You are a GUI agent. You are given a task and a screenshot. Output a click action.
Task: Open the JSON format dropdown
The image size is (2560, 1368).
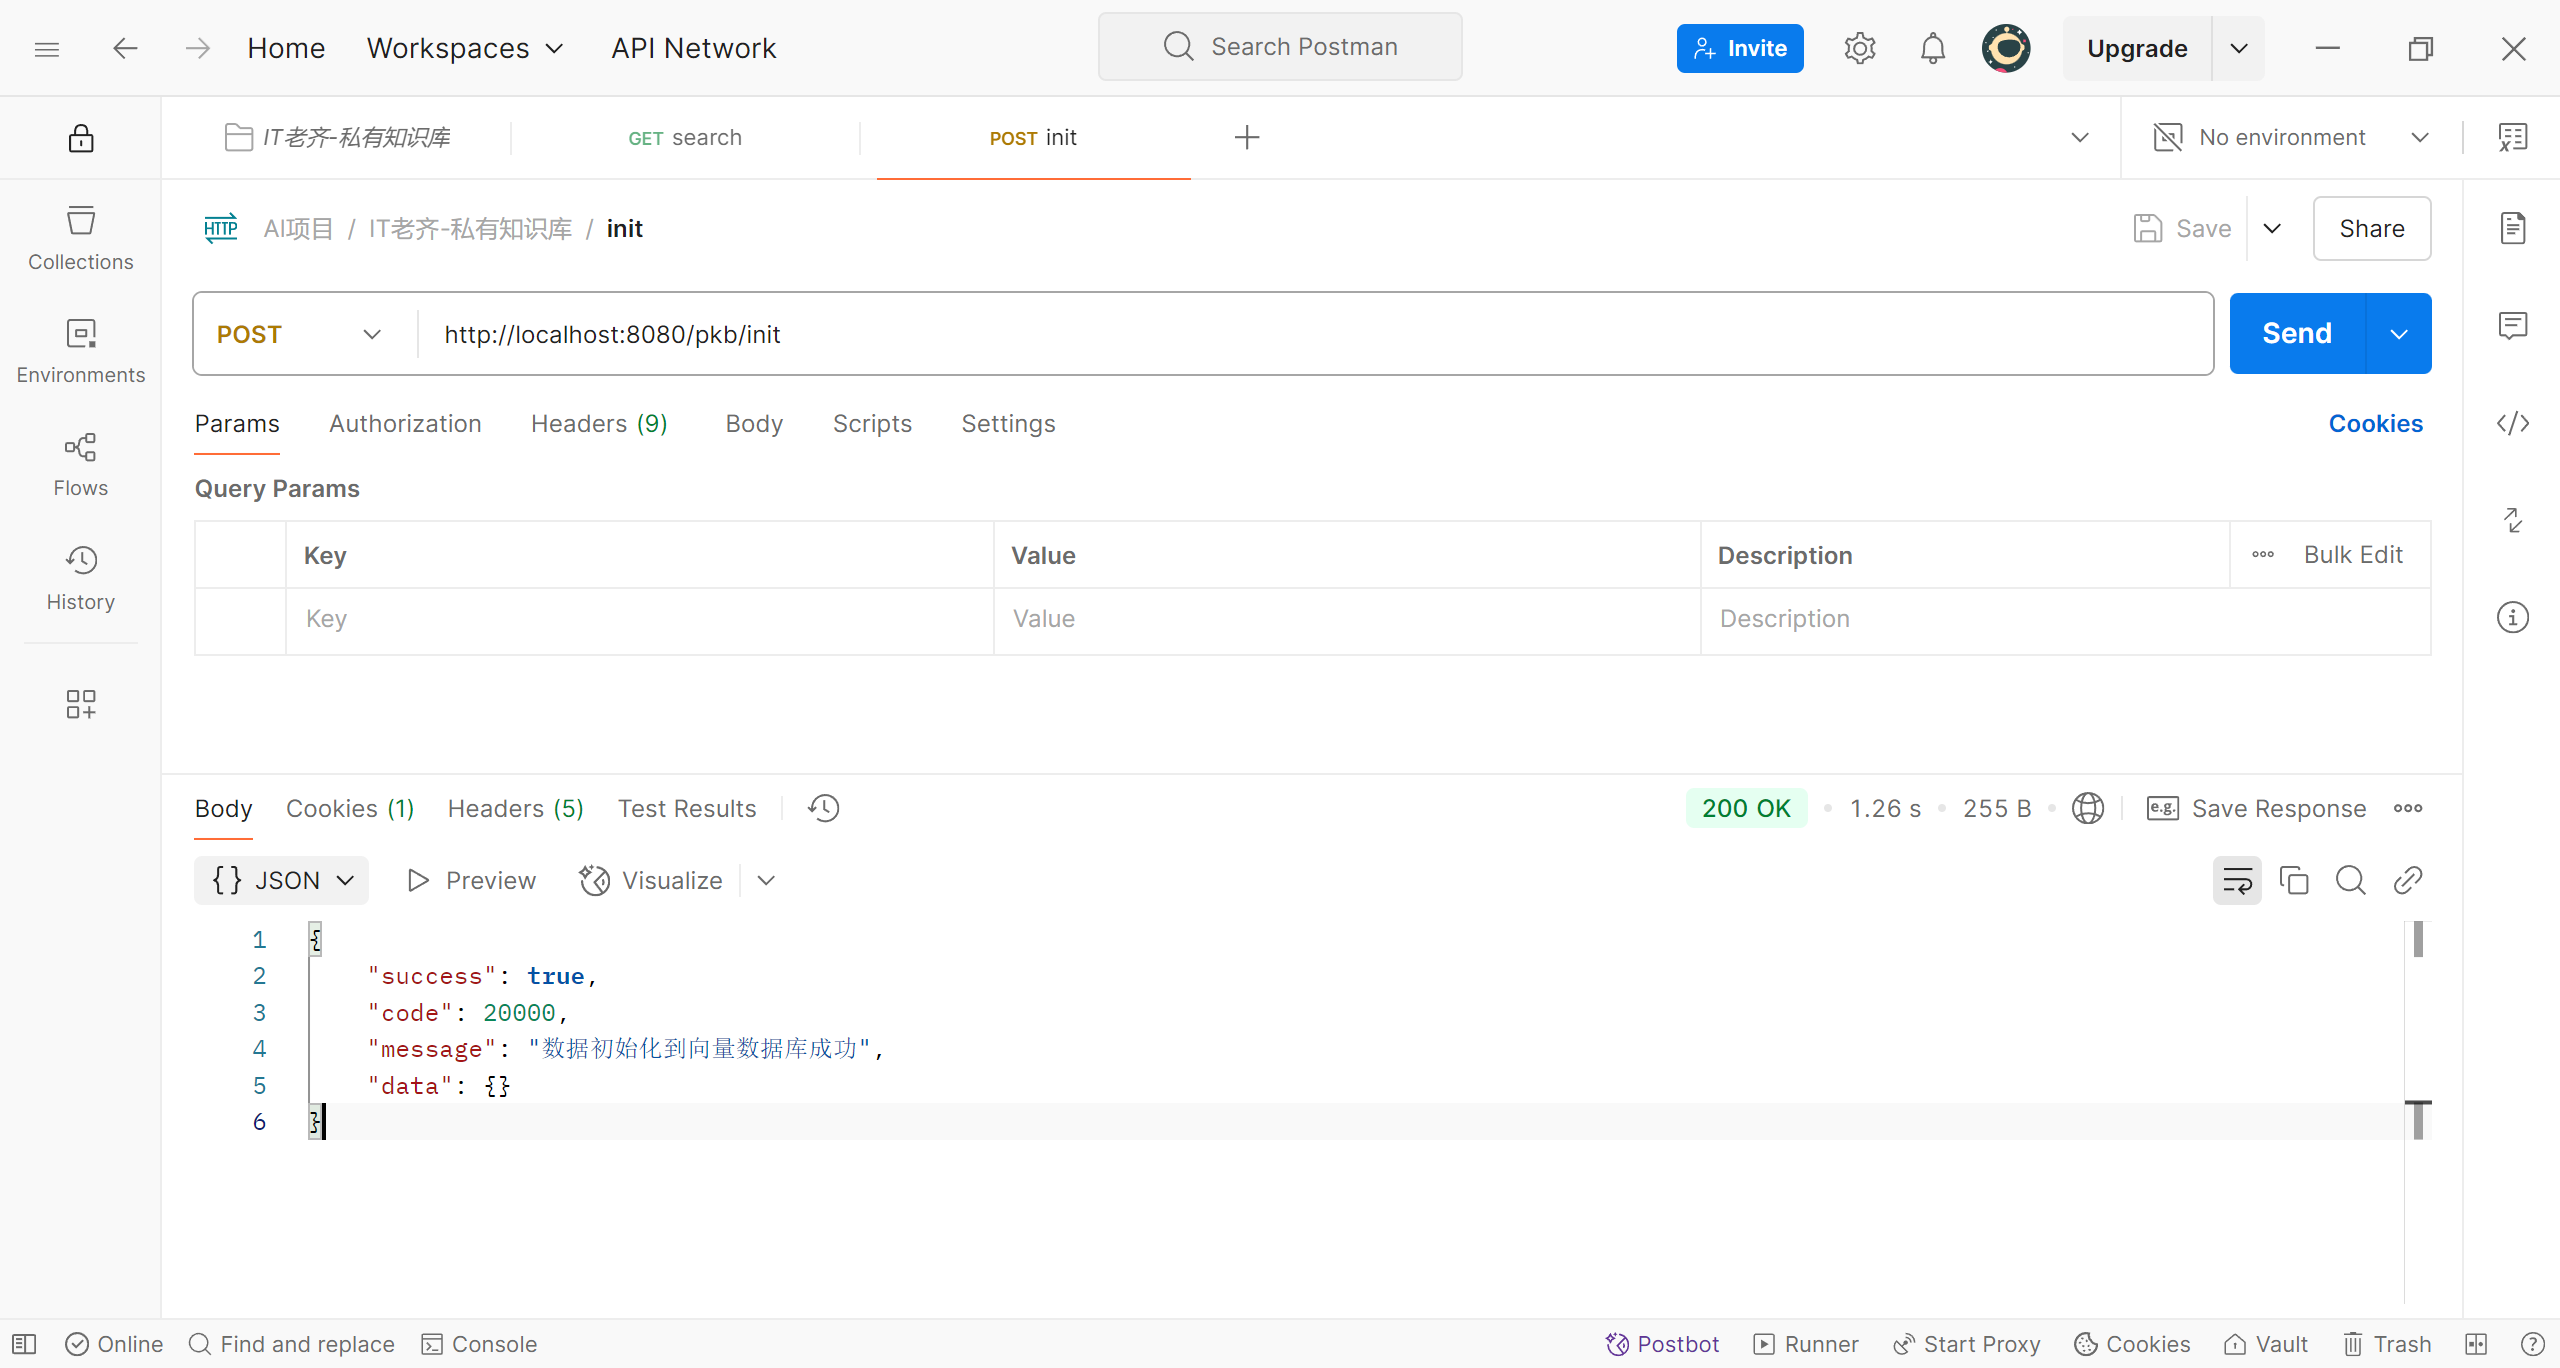point(282,880)
